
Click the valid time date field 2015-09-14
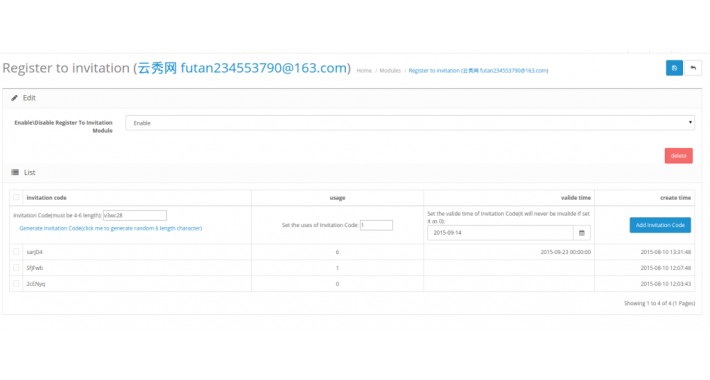[x=500, y=233]
